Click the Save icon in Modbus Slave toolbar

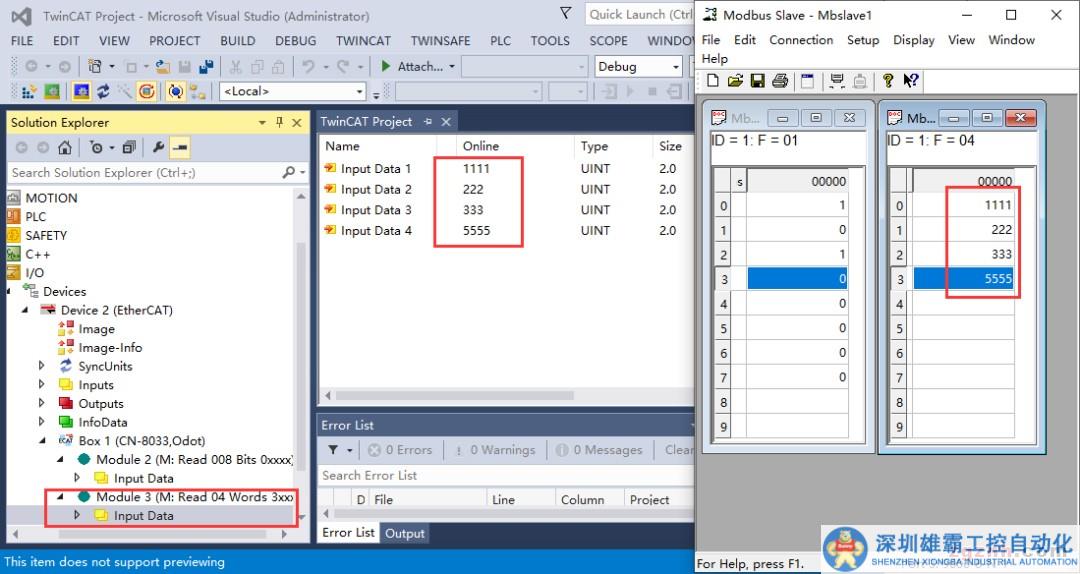(x=757, y=81)
